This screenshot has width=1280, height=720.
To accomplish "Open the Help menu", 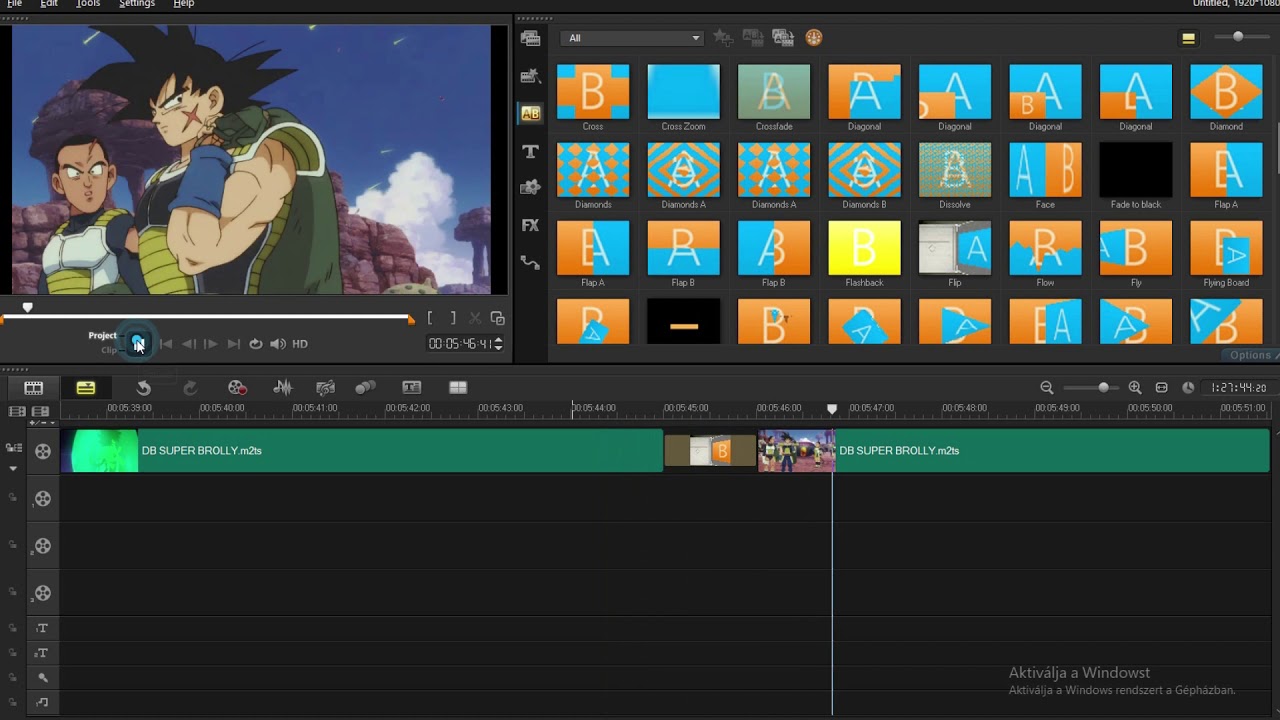I will tap(184, 4).
